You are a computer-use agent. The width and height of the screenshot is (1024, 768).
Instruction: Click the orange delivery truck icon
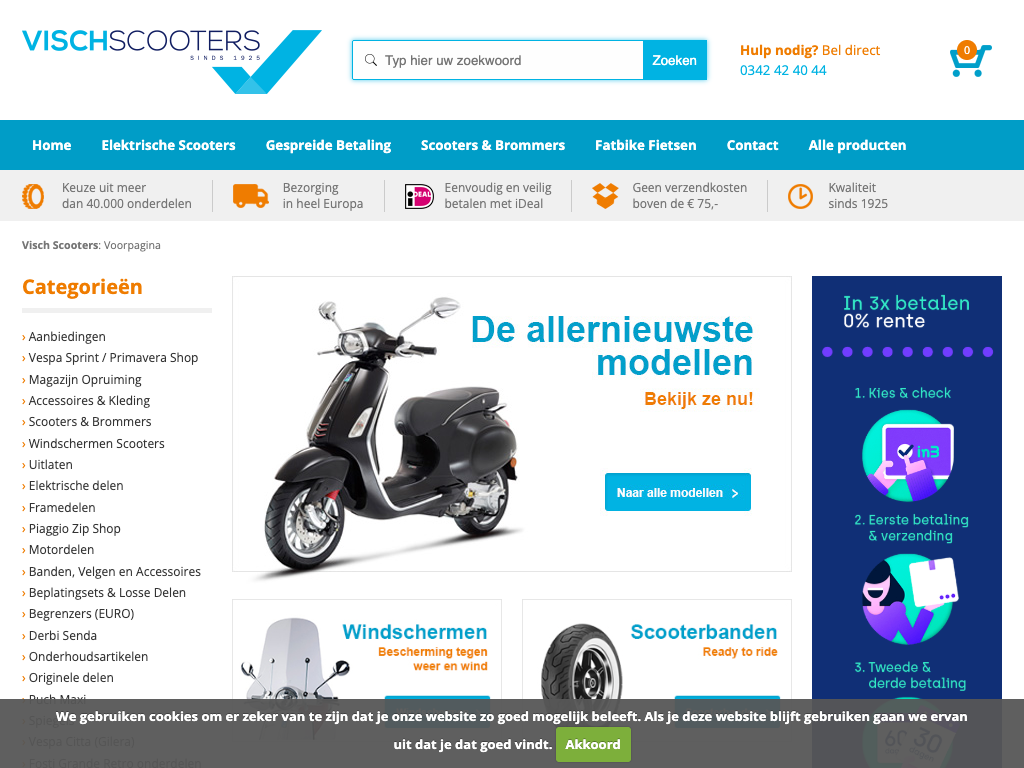(x=251, y=196)
